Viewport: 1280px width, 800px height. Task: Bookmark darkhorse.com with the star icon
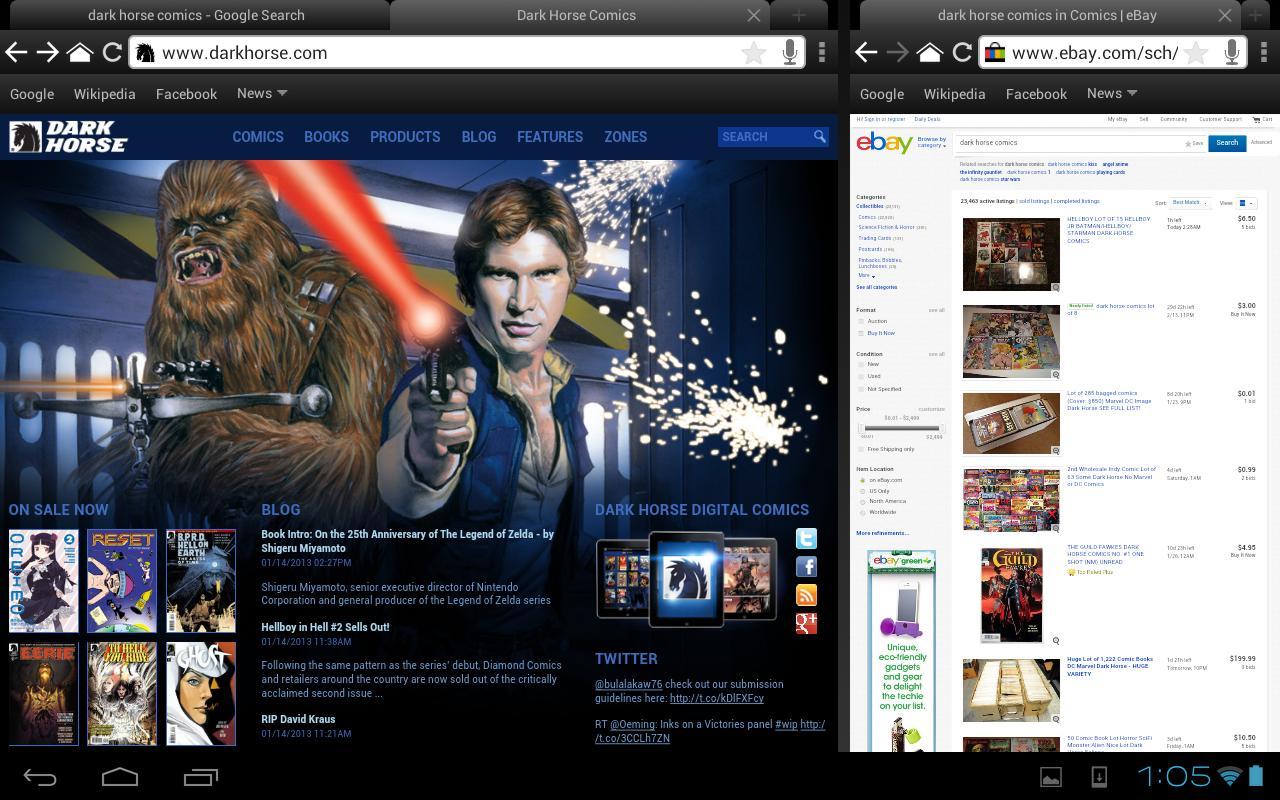753,53
